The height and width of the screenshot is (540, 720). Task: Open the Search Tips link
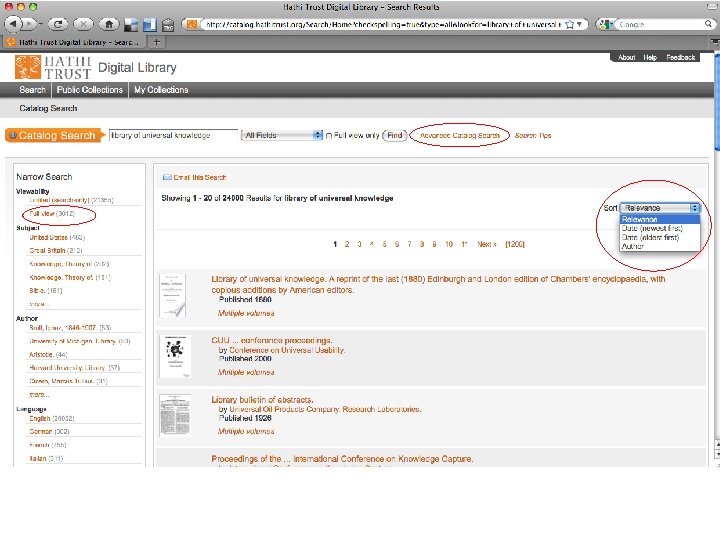pyautogui.click(x=533, y=135)
